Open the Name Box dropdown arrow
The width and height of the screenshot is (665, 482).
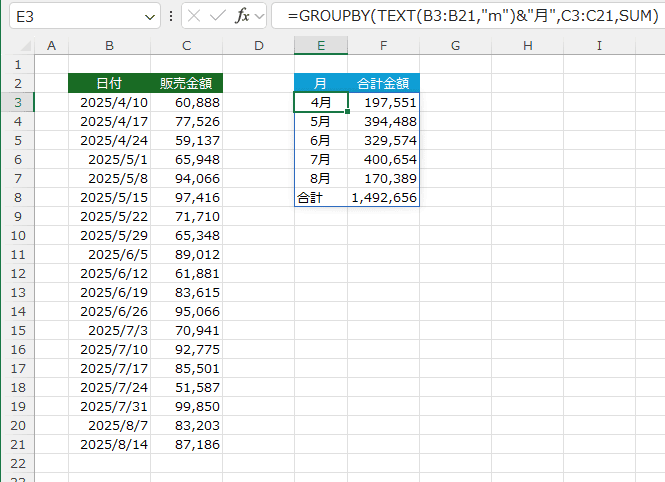tap(150, 17)
